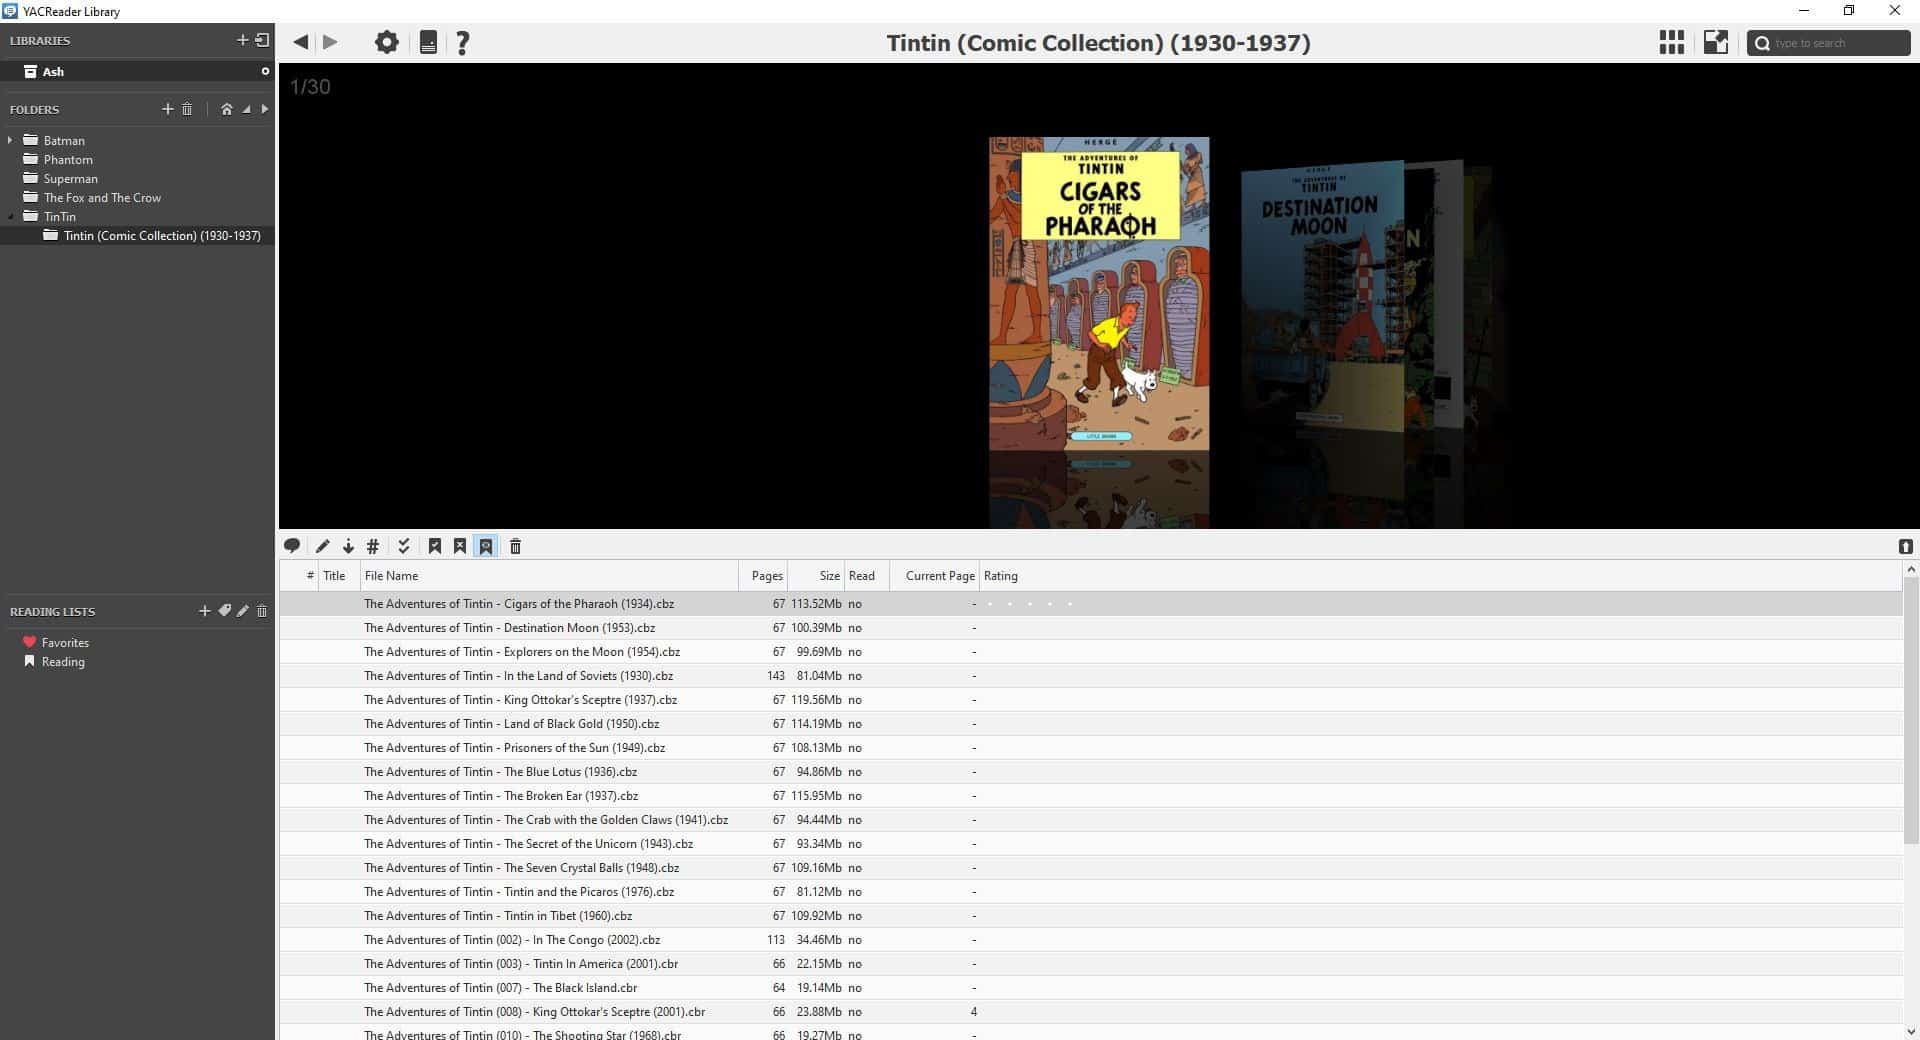Viewport: 1920px width, 1040px height.
Task: Download comic info with arrow icon
Action: click(x=348, y=546)
